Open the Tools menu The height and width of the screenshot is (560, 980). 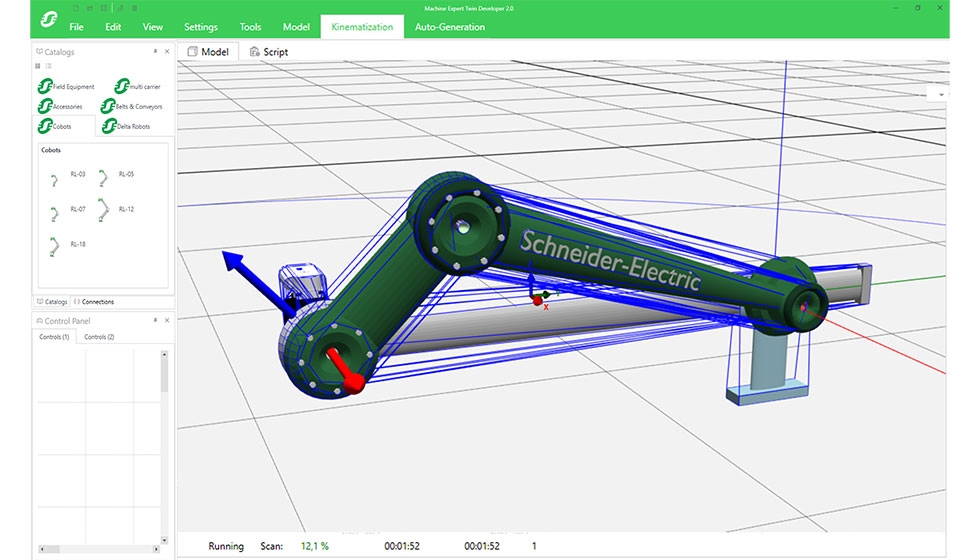[250, 27]
